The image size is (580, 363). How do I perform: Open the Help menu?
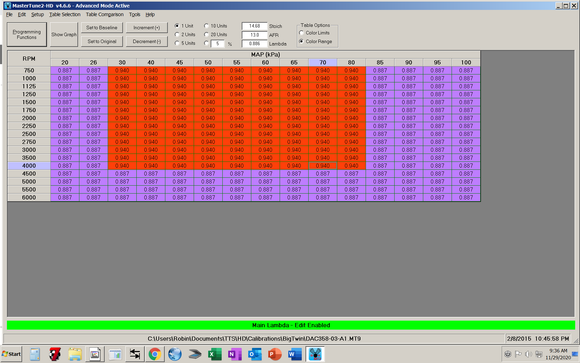click(150, 14)
